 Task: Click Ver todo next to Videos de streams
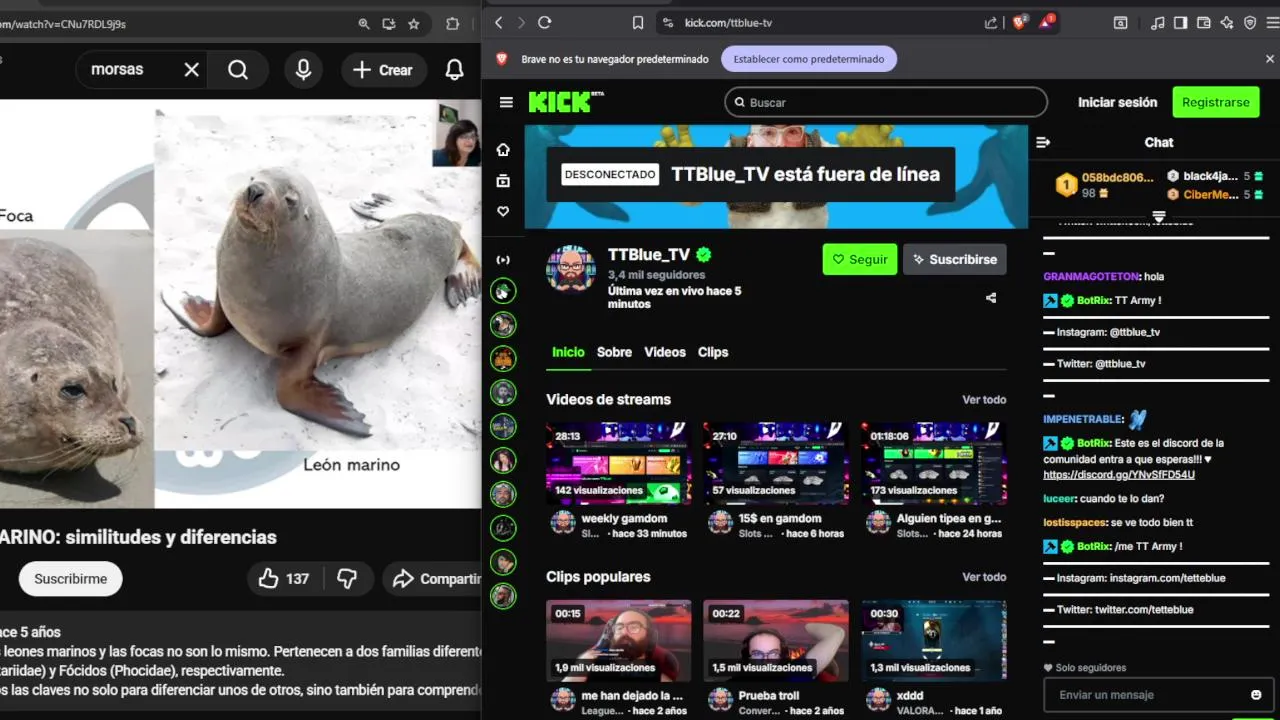point(984,399)
